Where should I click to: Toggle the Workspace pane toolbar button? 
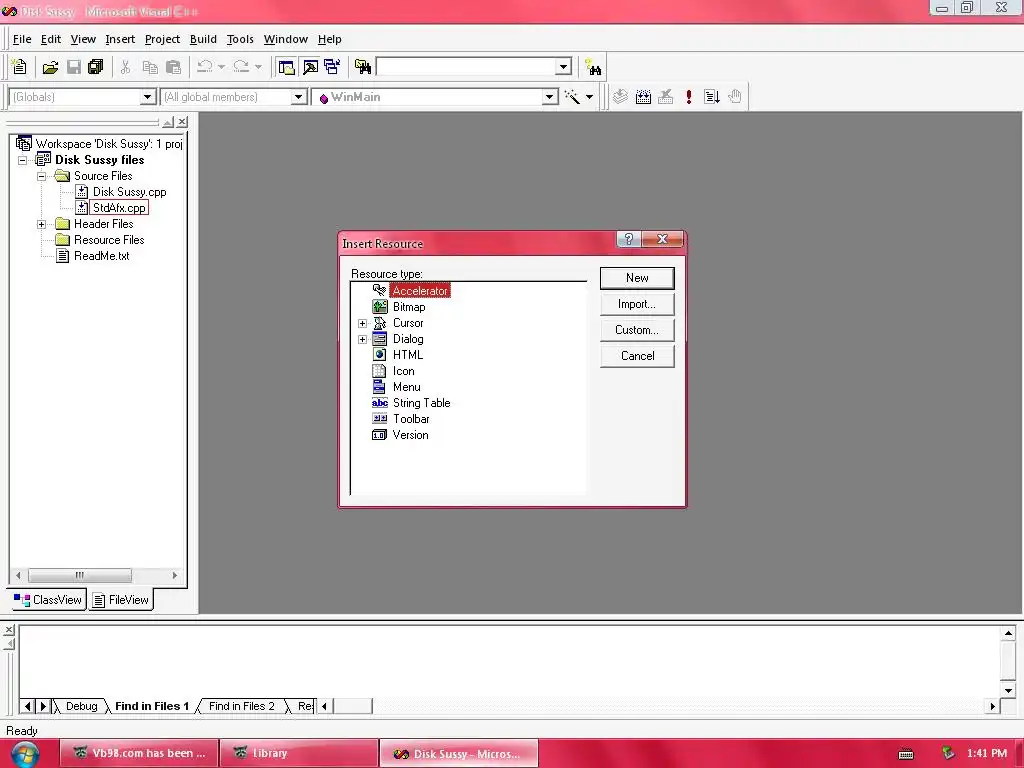pyautogui.click(x=286, y=67)
